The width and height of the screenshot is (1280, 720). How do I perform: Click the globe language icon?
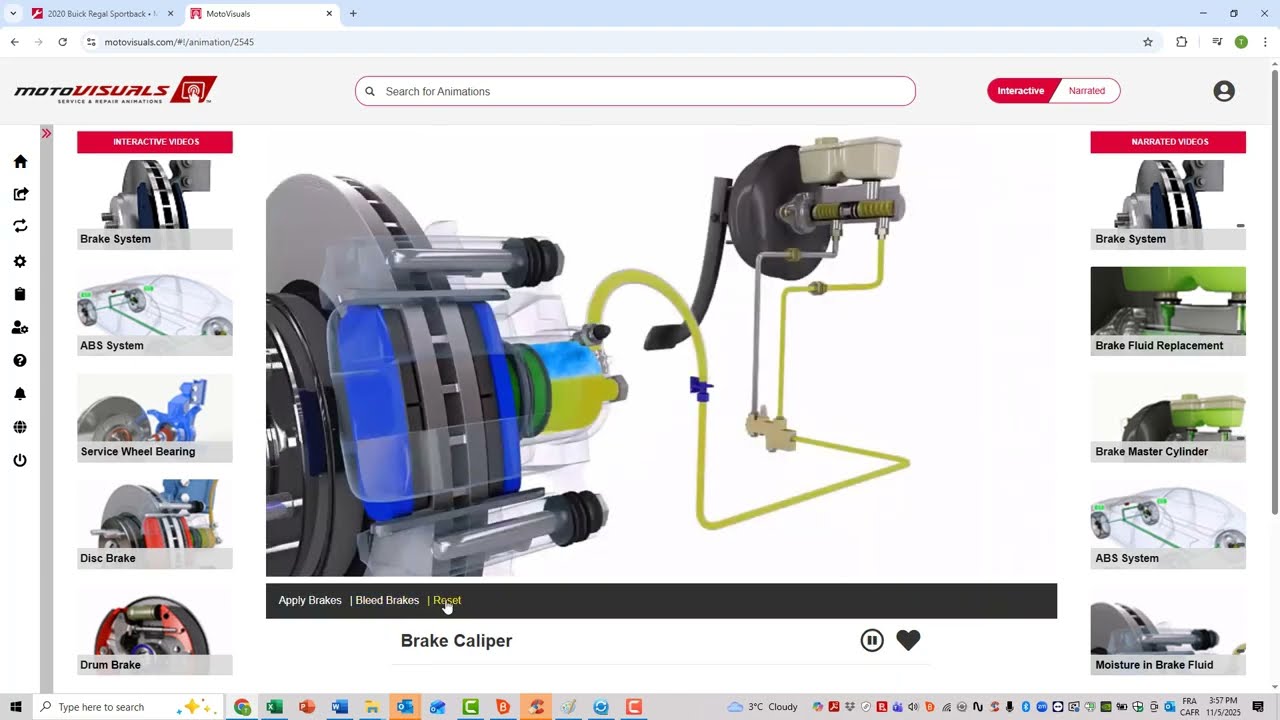click(20, 427)
